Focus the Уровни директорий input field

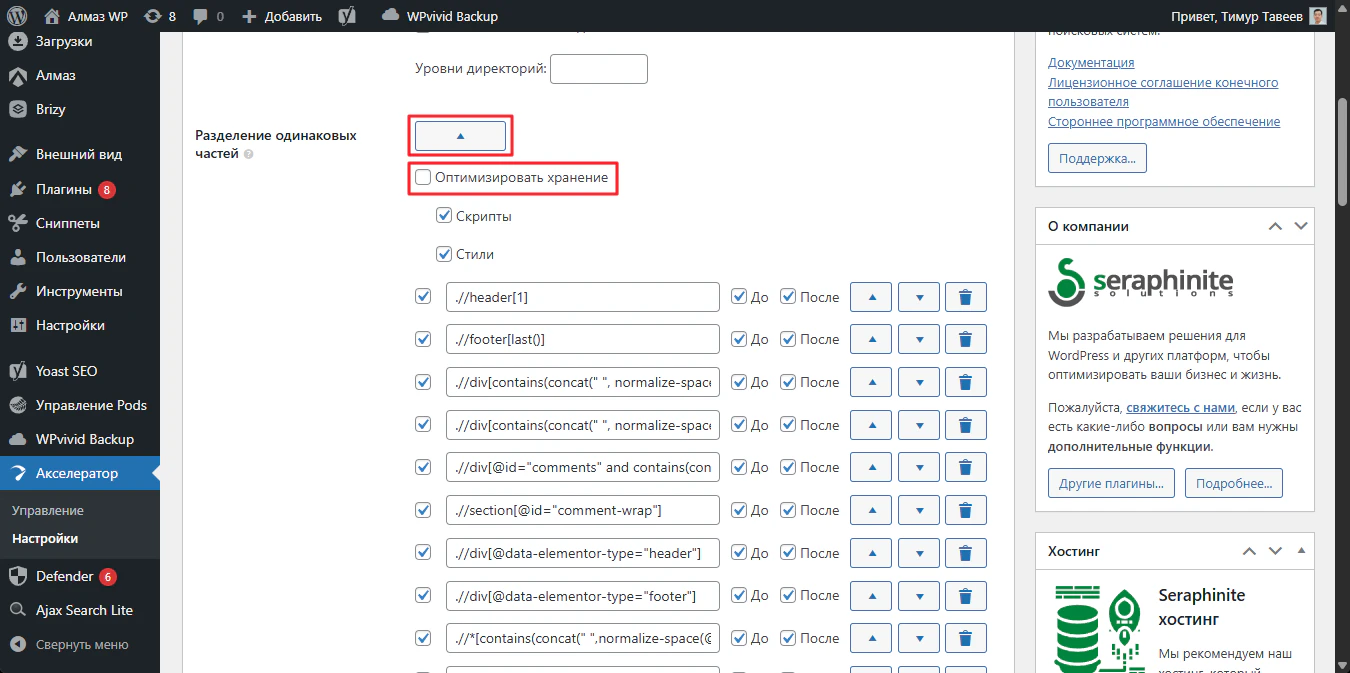pyautogui.click(x=598, y=69)
